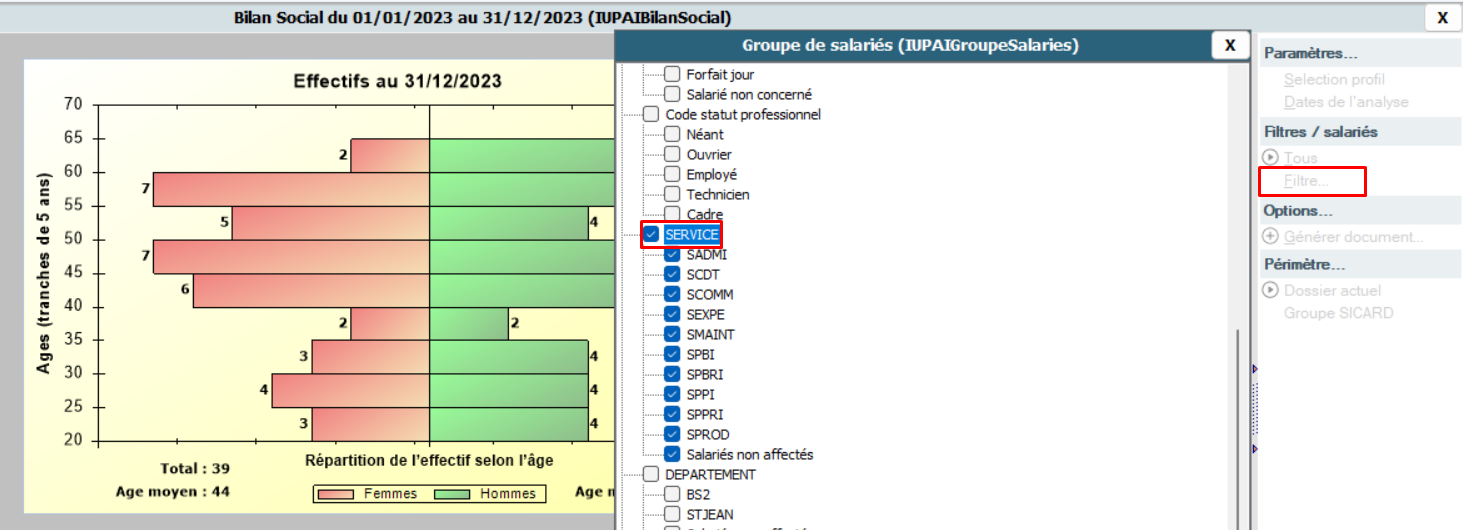
Task: Select the DEPARTEMENT tree label
Action: [711, 474]
